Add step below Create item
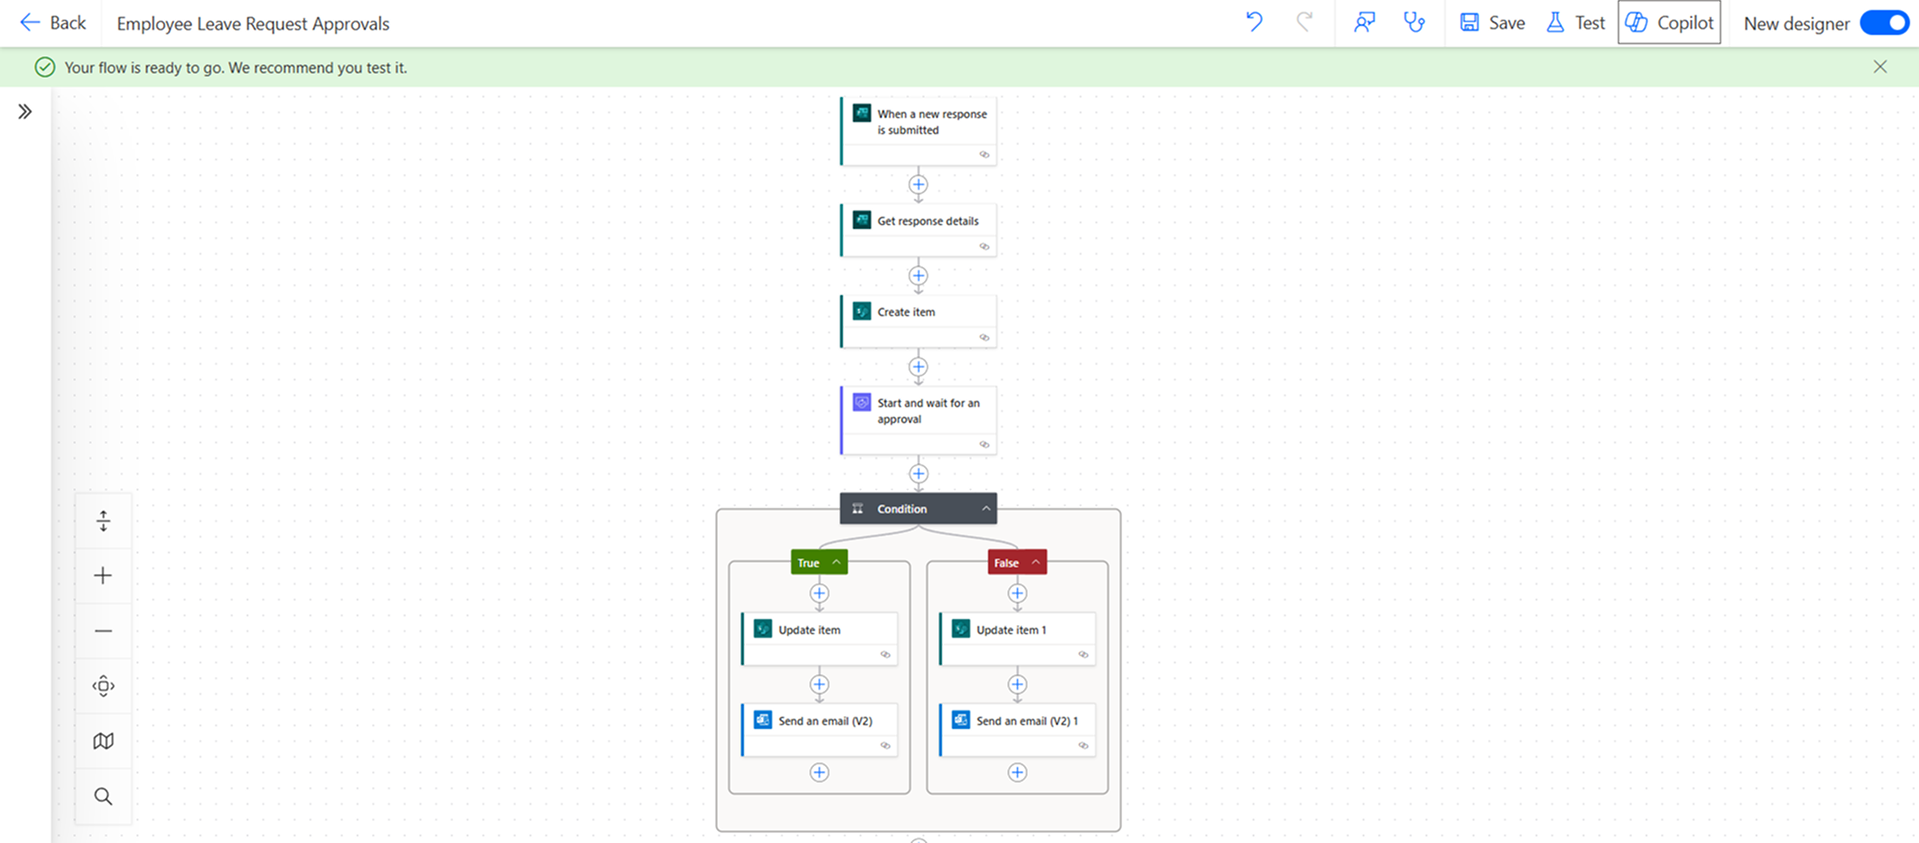Image resolution: width=1919 pixels, height=843 pixels. pos(918,367)
